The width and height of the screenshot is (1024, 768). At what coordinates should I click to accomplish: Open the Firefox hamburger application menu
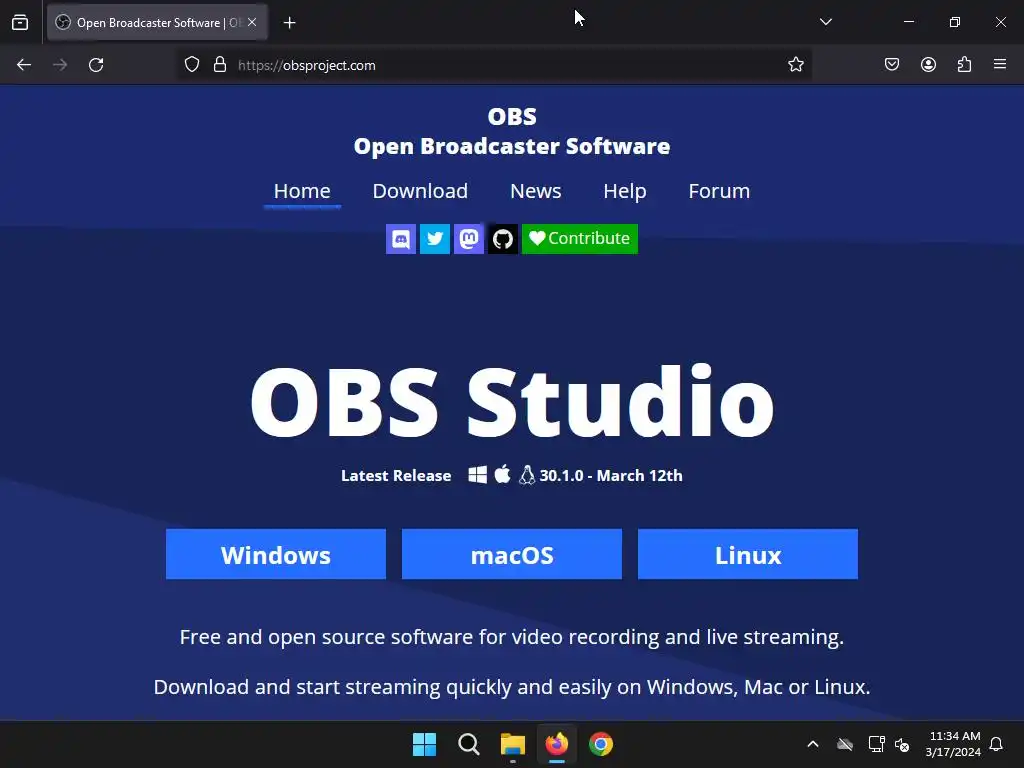1000,65
